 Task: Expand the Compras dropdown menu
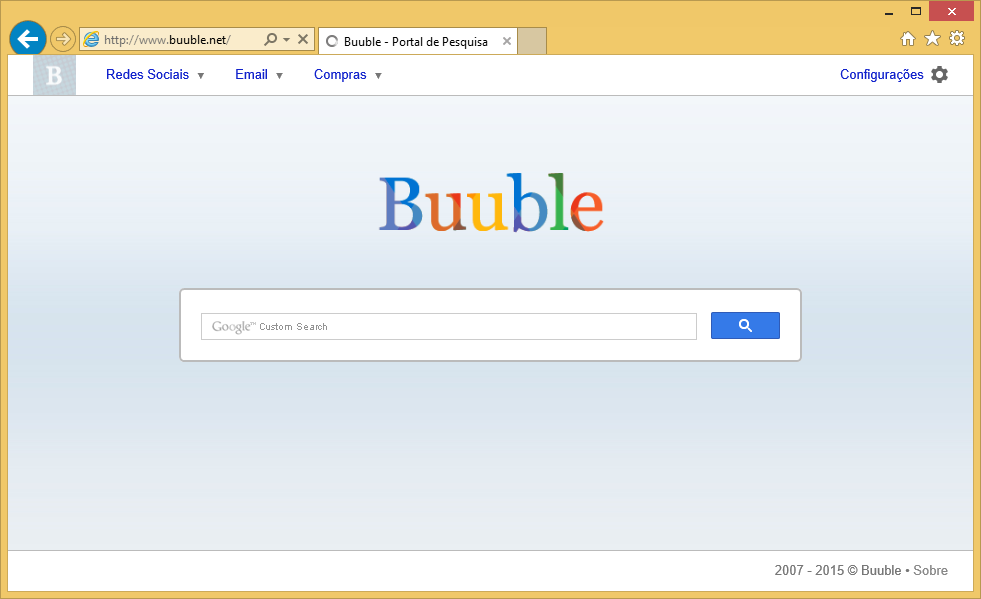pyautogui.click(x=347, y=75)
